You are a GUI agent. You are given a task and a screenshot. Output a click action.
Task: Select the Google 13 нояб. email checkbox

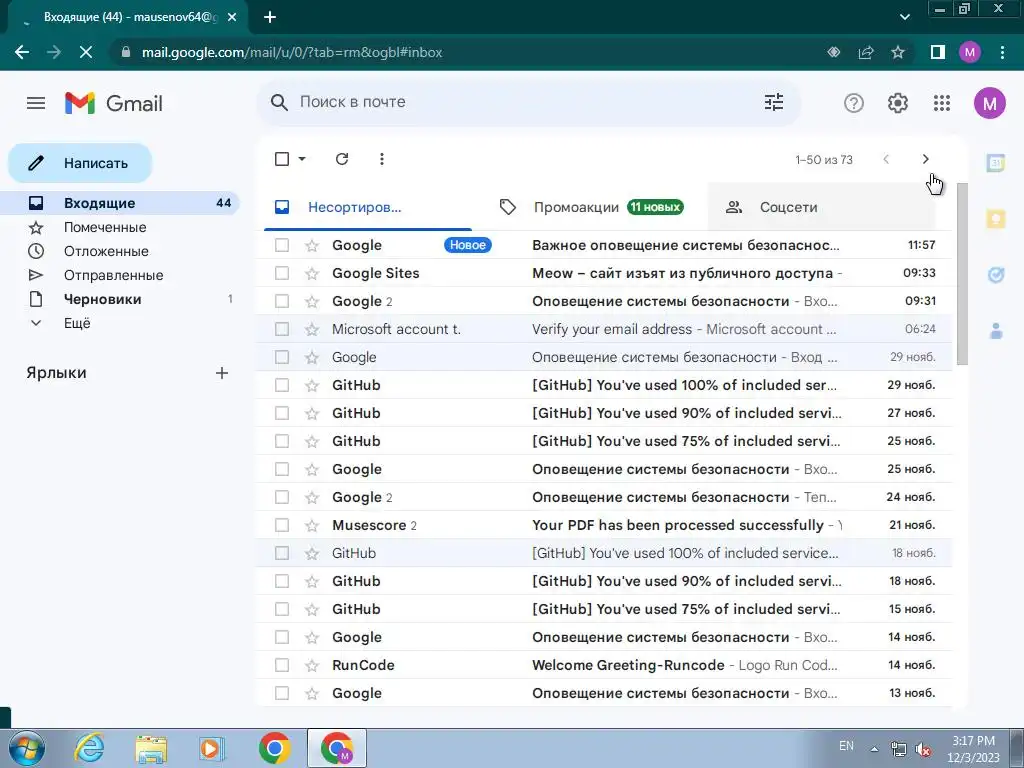(x=282, y=693)
